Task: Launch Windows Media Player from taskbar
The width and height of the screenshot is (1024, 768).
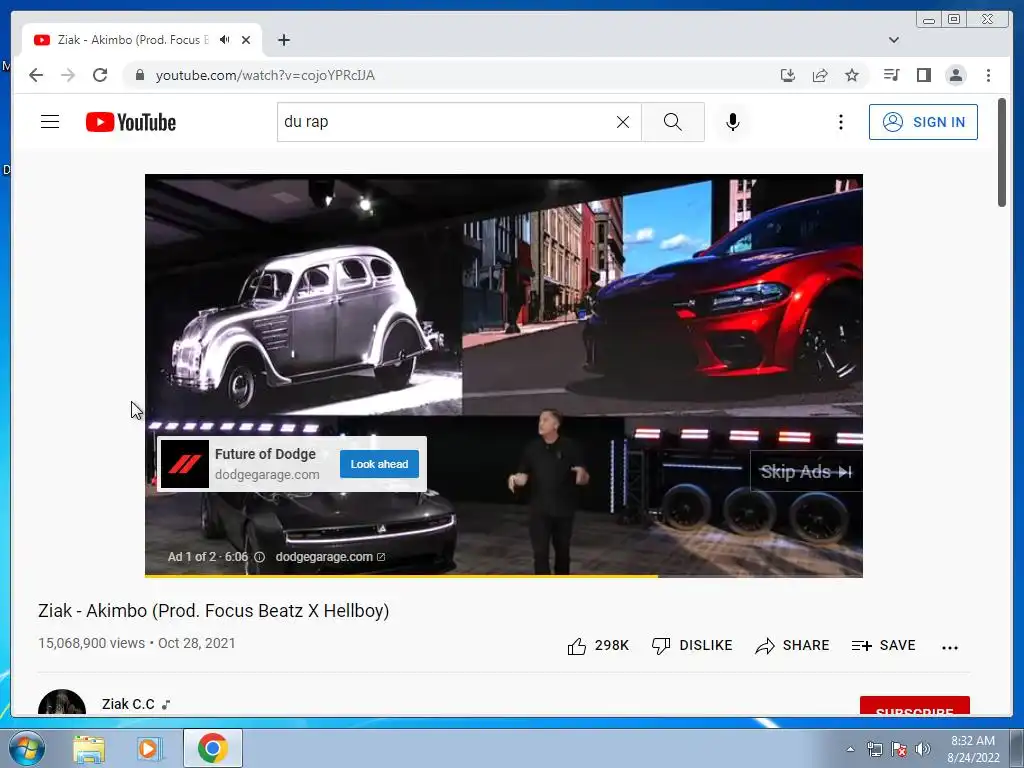Action: (150, 748)
